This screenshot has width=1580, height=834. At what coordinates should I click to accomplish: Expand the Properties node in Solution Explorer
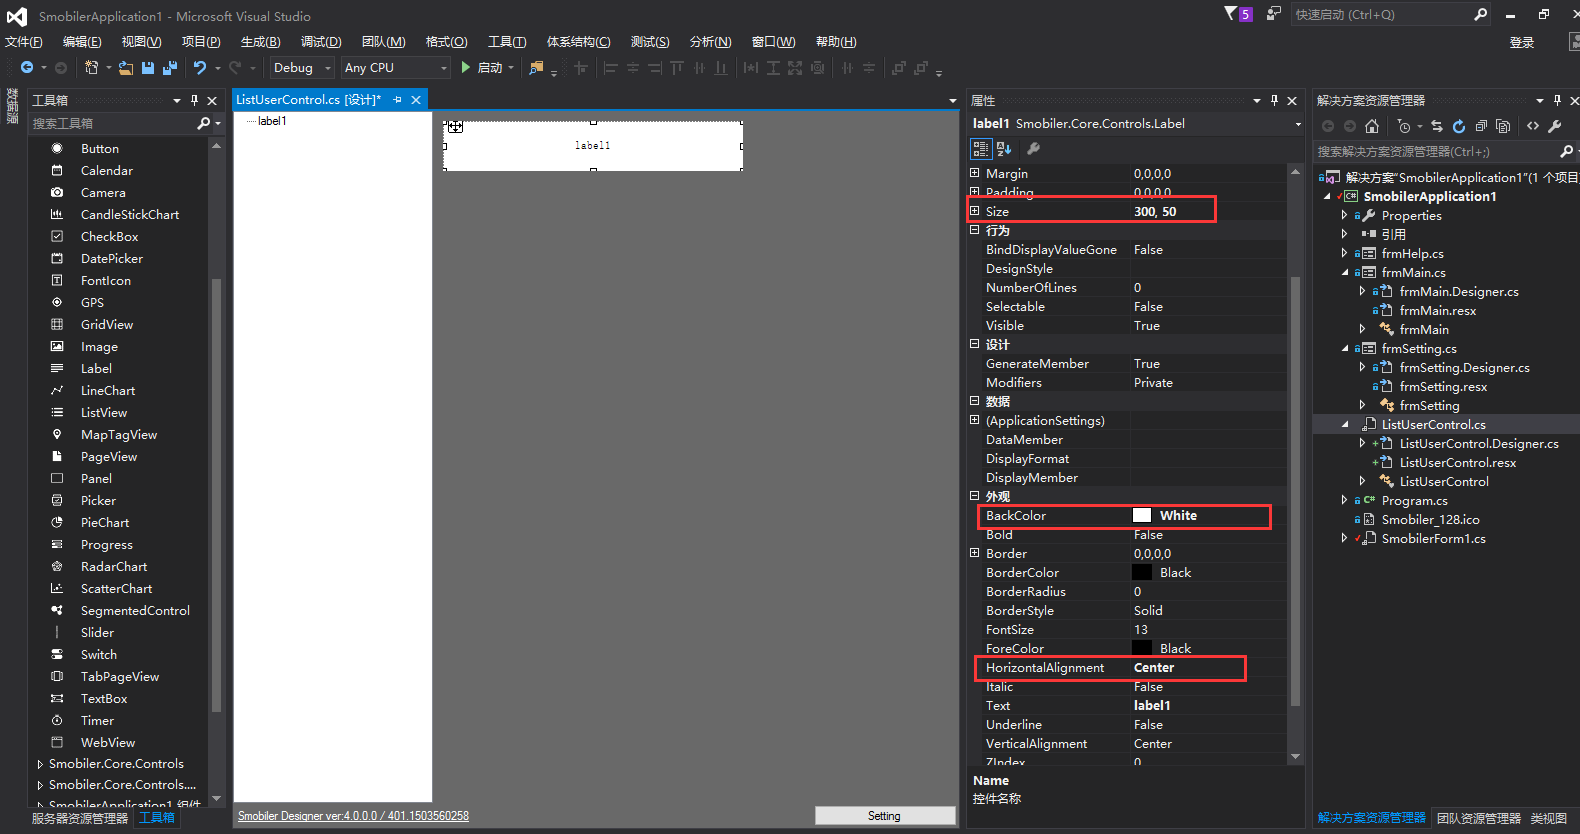click(1345, 215)
